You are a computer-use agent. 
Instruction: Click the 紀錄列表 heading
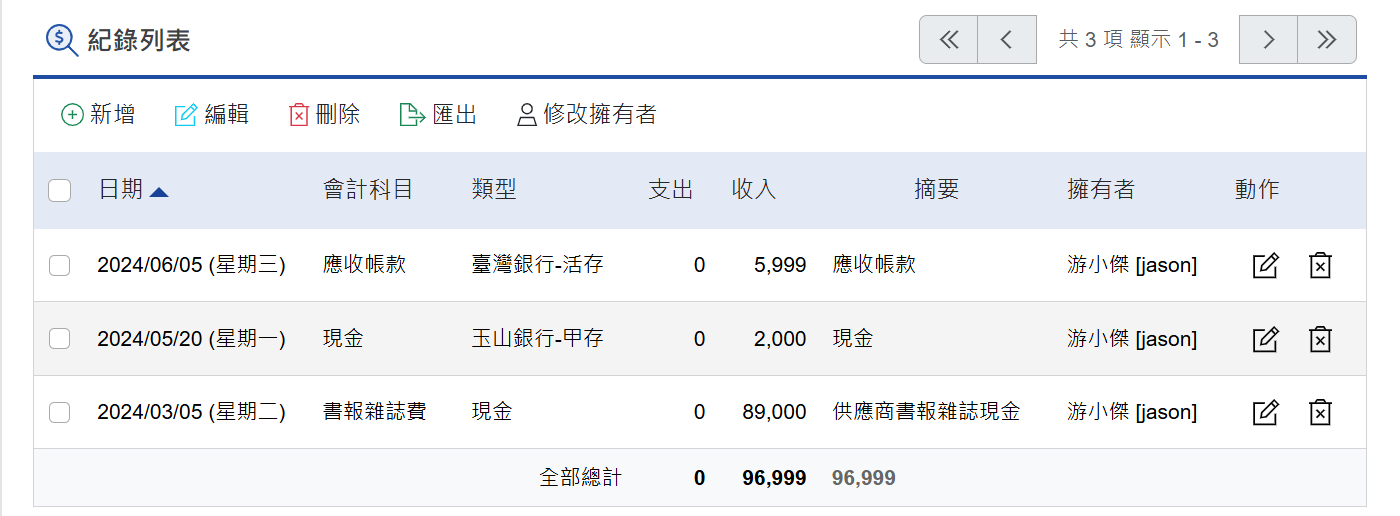[x=139, y=40]
